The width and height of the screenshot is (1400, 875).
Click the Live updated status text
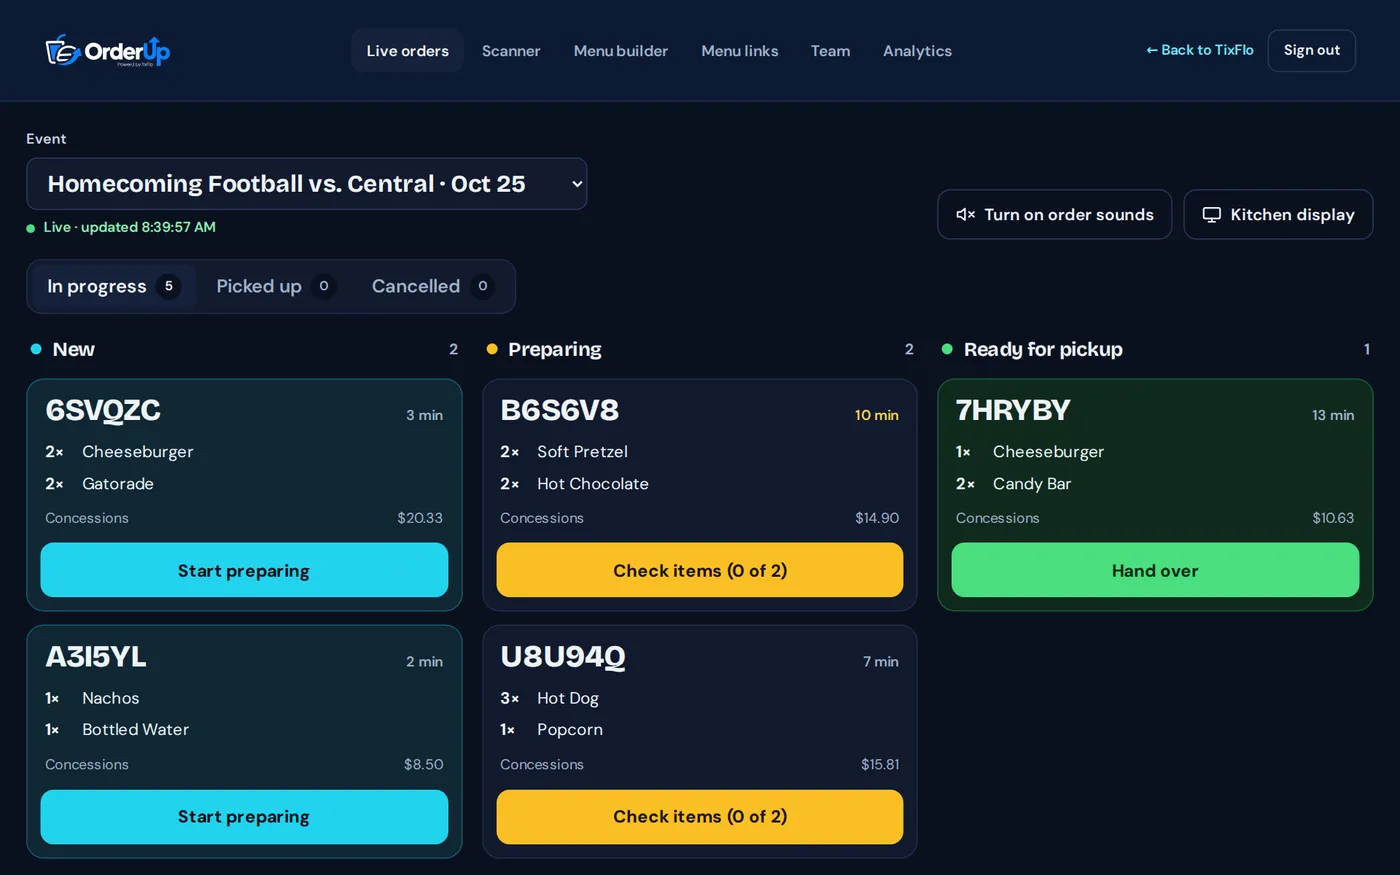coord(130,227)
